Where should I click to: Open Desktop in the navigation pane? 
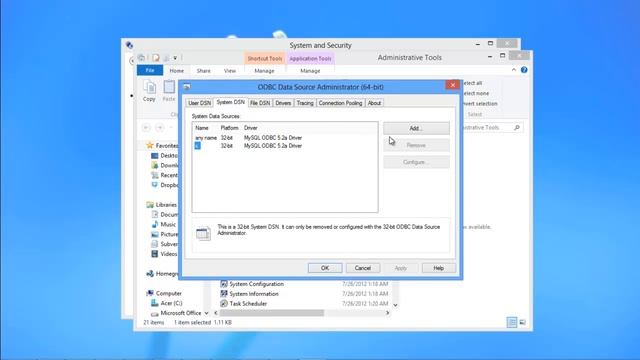point(164,156)
